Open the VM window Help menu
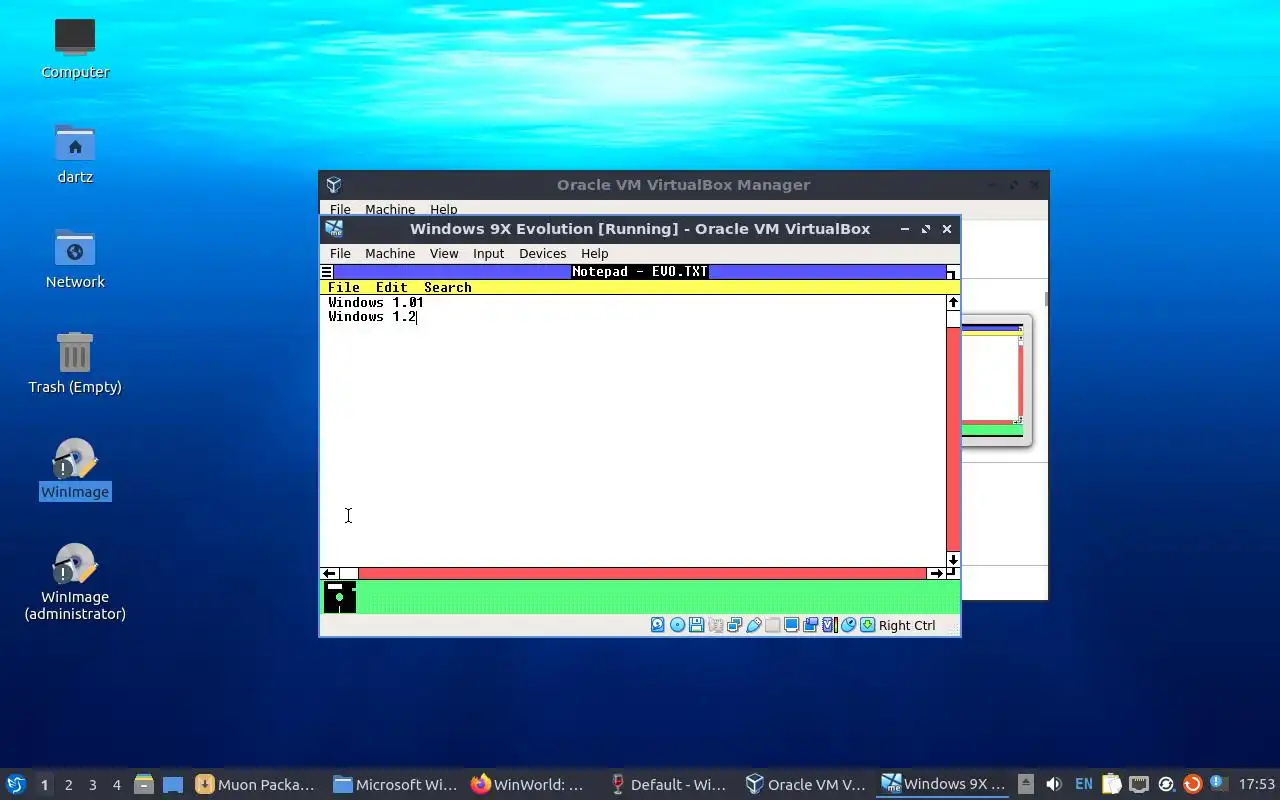The height and width of the screenshot is (800, 1280). click(594, 253)
